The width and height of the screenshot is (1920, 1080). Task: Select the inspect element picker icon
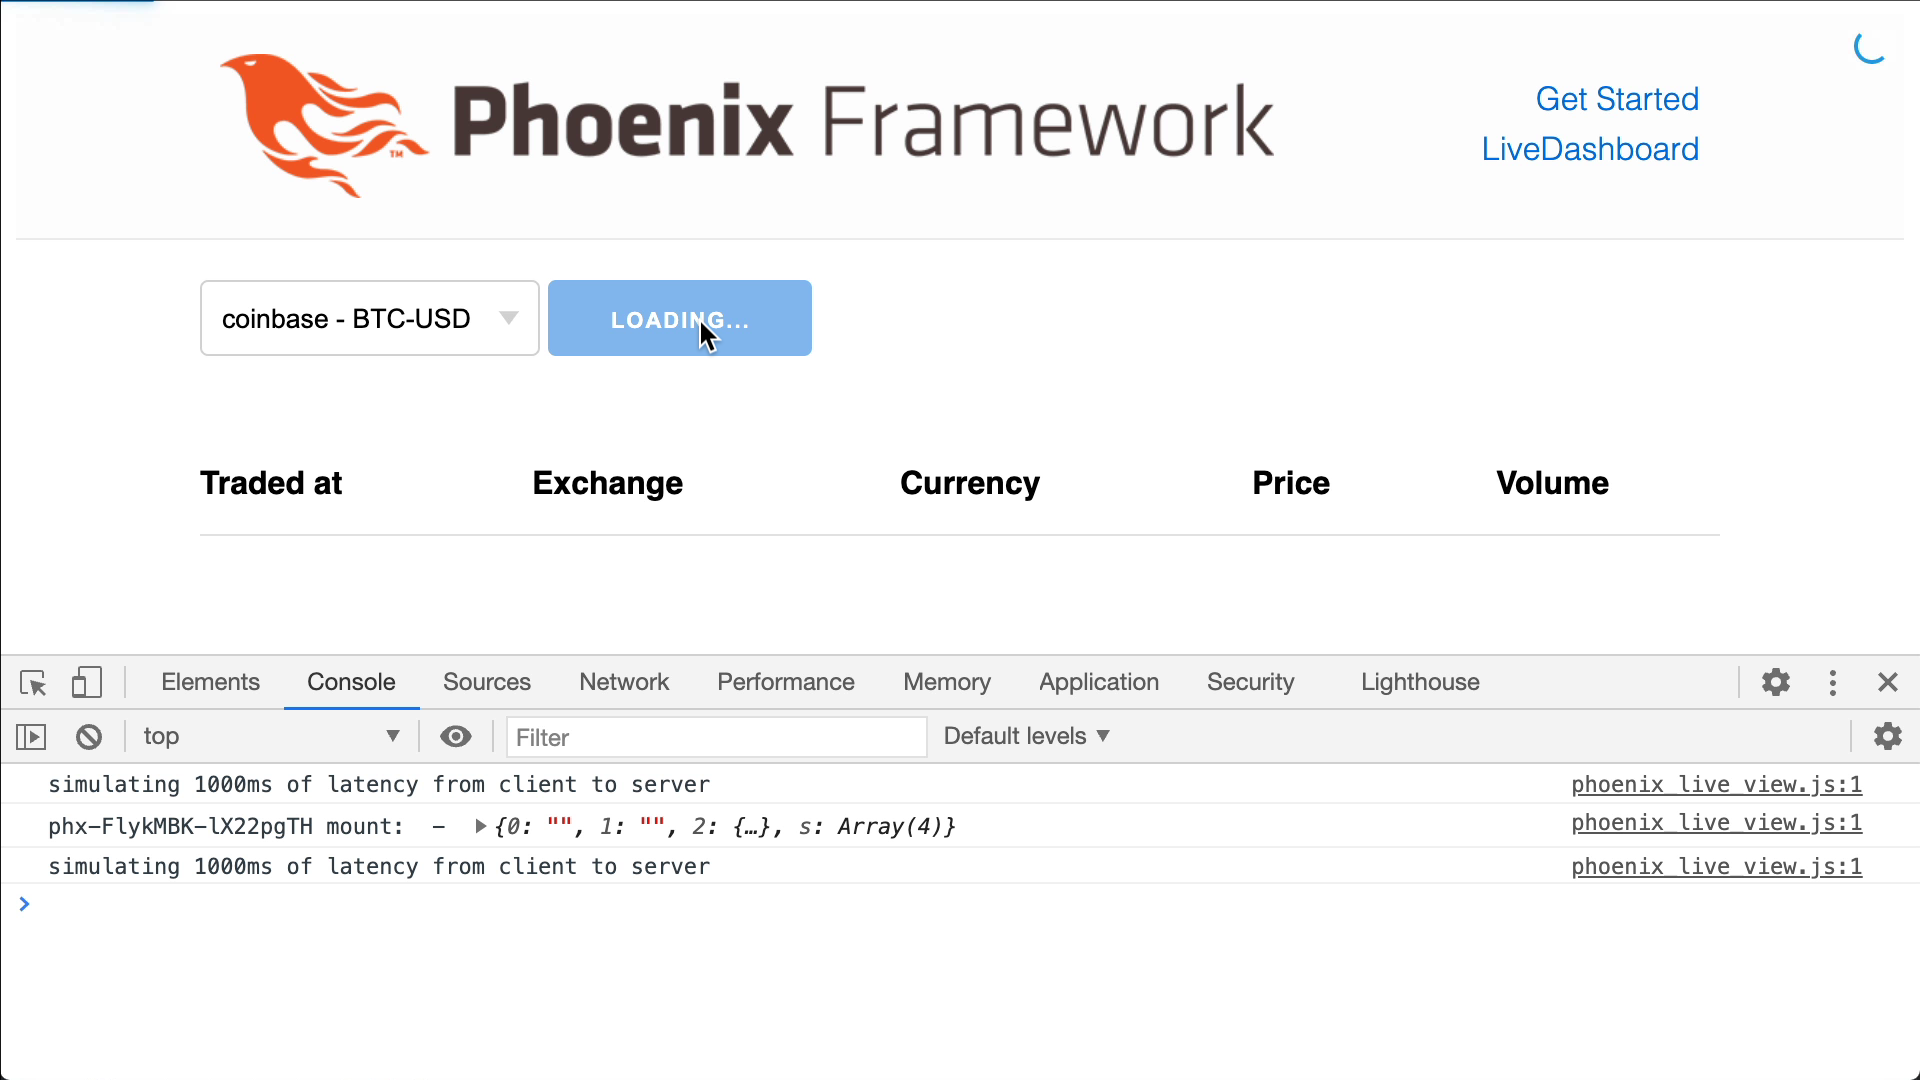(x=33, y=683)
